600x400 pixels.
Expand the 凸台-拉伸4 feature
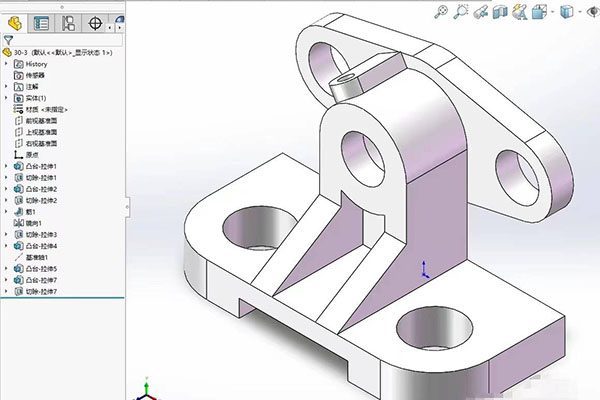6,246
